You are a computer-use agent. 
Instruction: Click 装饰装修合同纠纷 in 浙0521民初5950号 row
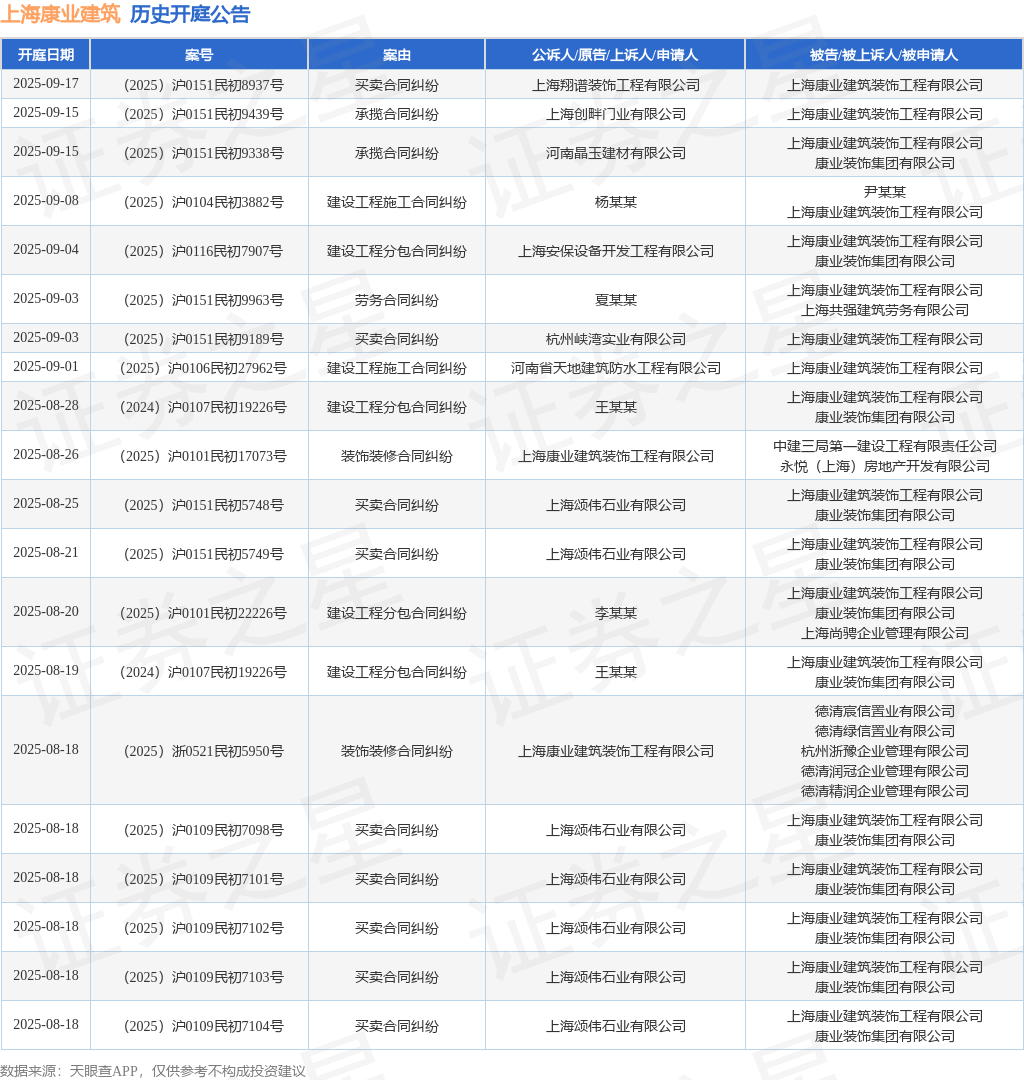pos(397,751)
